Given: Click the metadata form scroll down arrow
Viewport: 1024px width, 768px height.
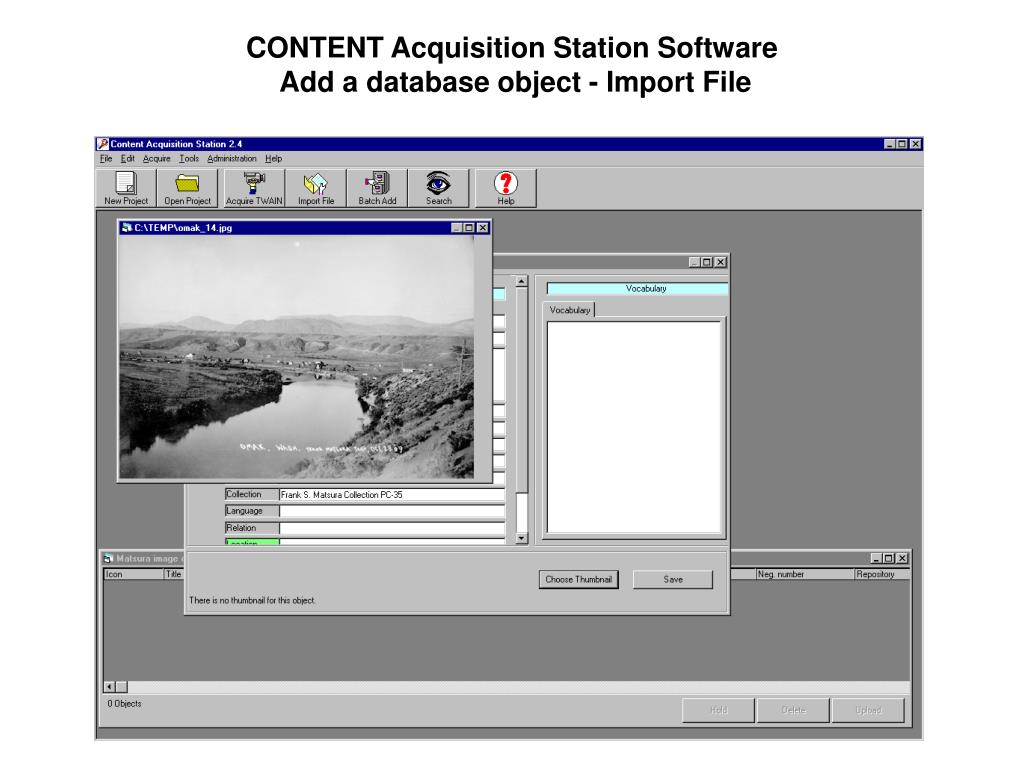Looking at the screenshot, I should (x=521, y=539).
